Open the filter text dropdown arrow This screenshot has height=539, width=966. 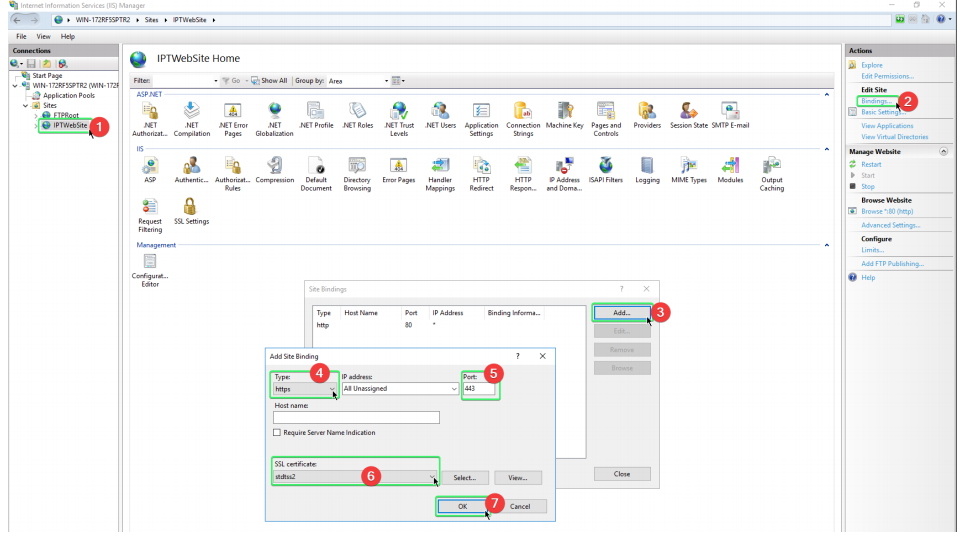point(216,81)
